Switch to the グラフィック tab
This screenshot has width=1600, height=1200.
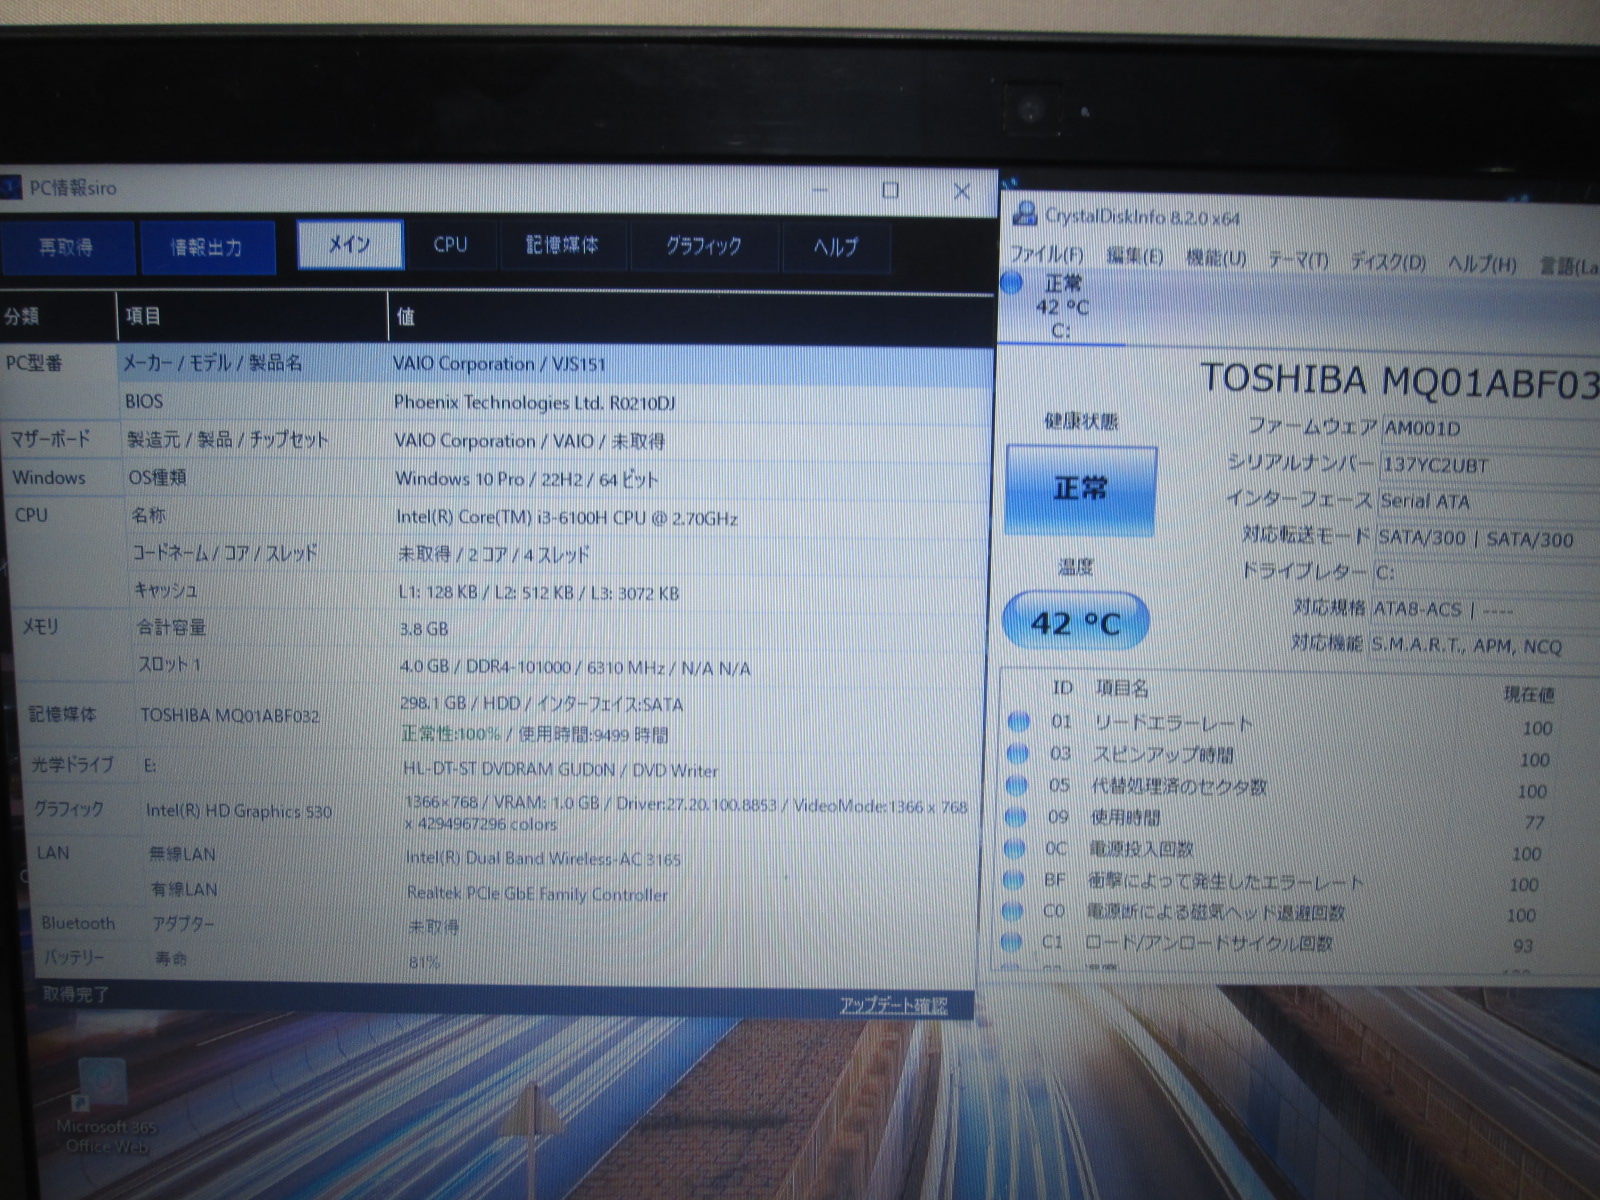pos(704,246)
